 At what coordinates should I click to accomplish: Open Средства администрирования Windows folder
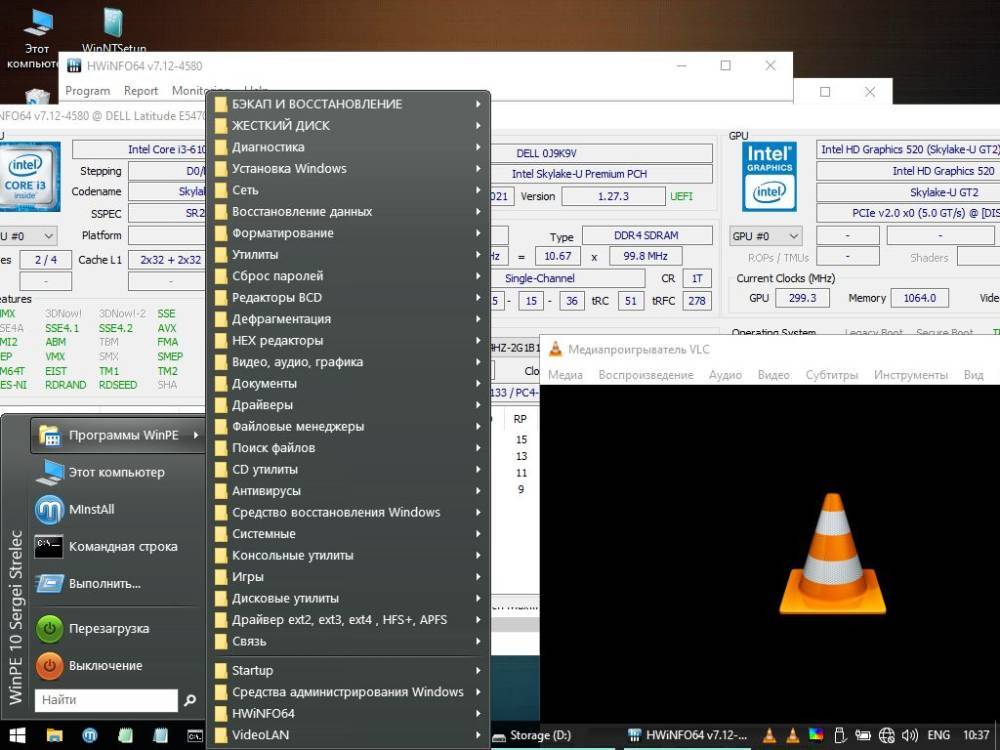(348, 692)
